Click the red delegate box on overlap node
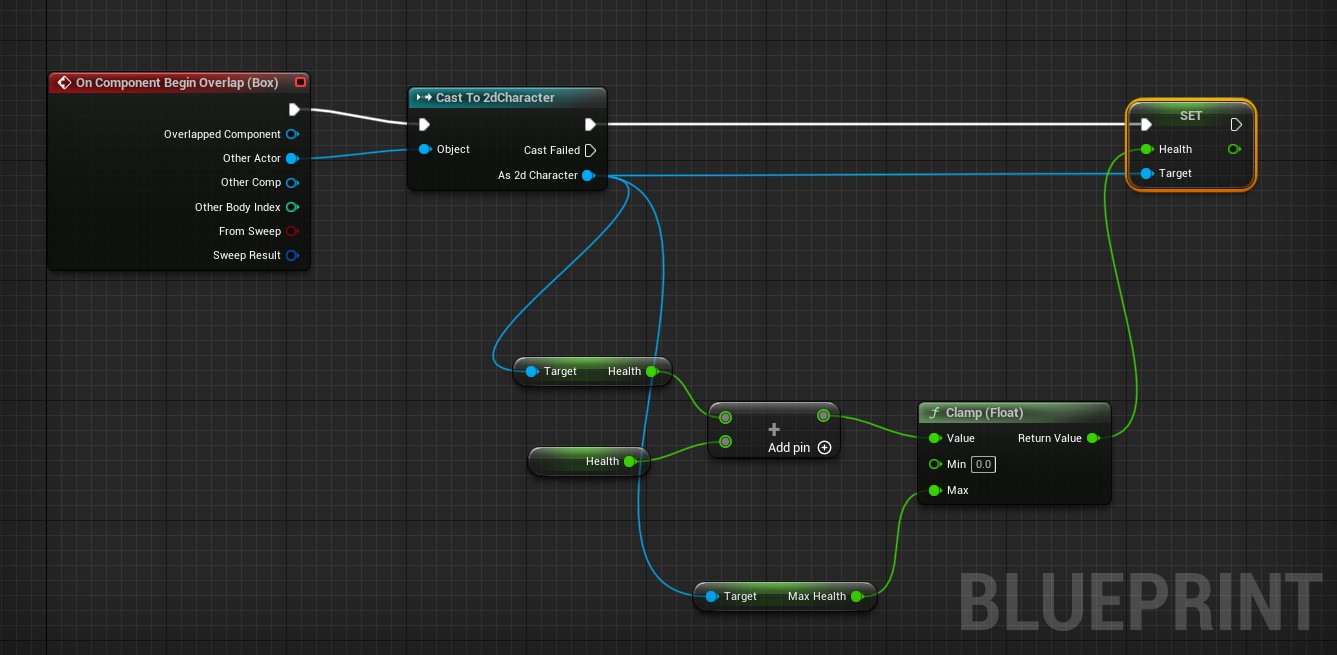 pos(300,82)
